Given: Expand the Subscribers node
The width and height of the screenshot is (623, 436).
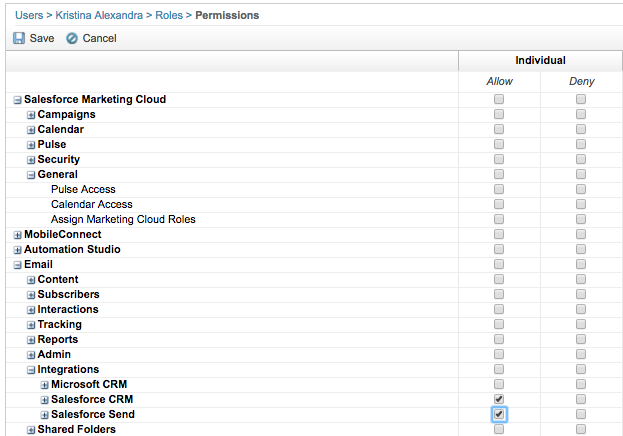Looking at the screenshot, I should pos(31,295).
